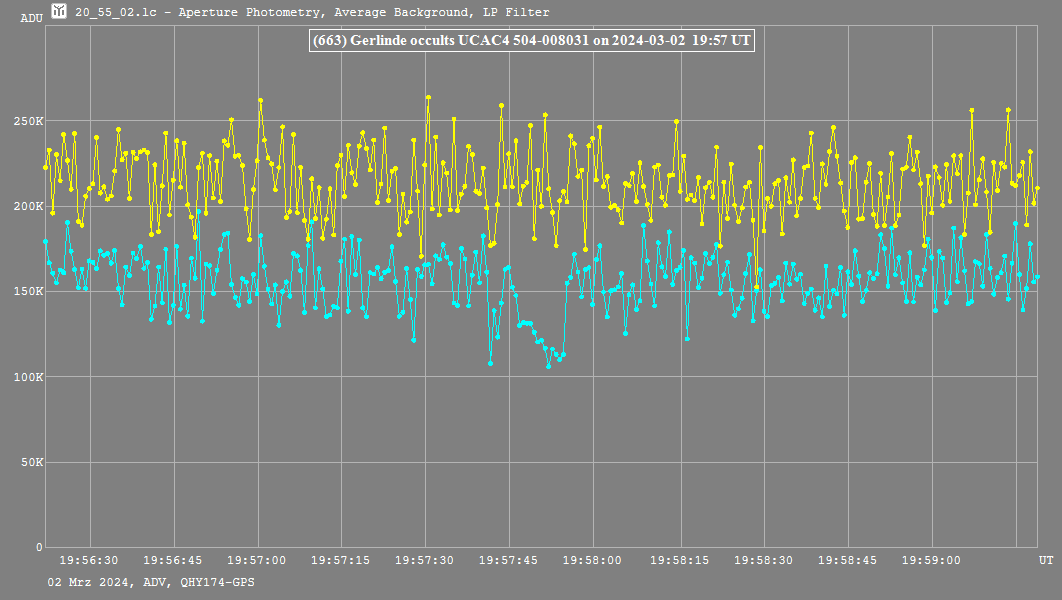Image resolution: width=1062 pixels, height=600 pixels.
Task: Click the chart title box about Gerlinde occultation
Action: 531,41
